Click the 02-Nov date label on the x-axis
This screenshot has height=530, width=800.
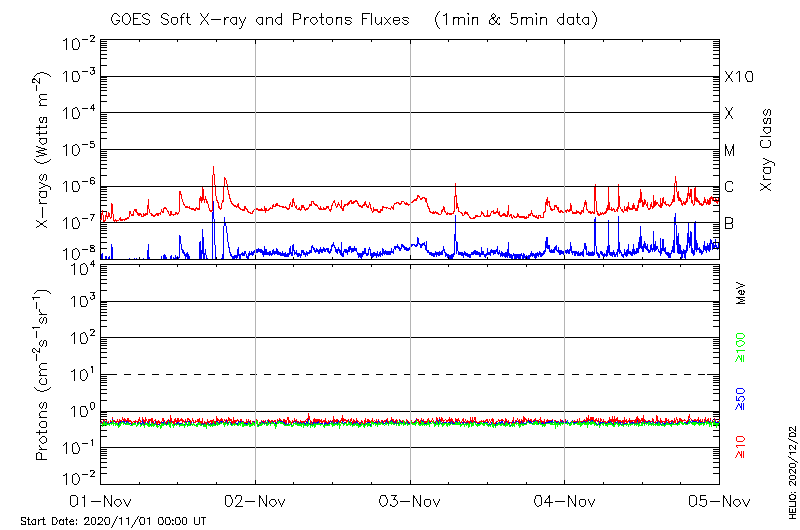click(255, 501)
